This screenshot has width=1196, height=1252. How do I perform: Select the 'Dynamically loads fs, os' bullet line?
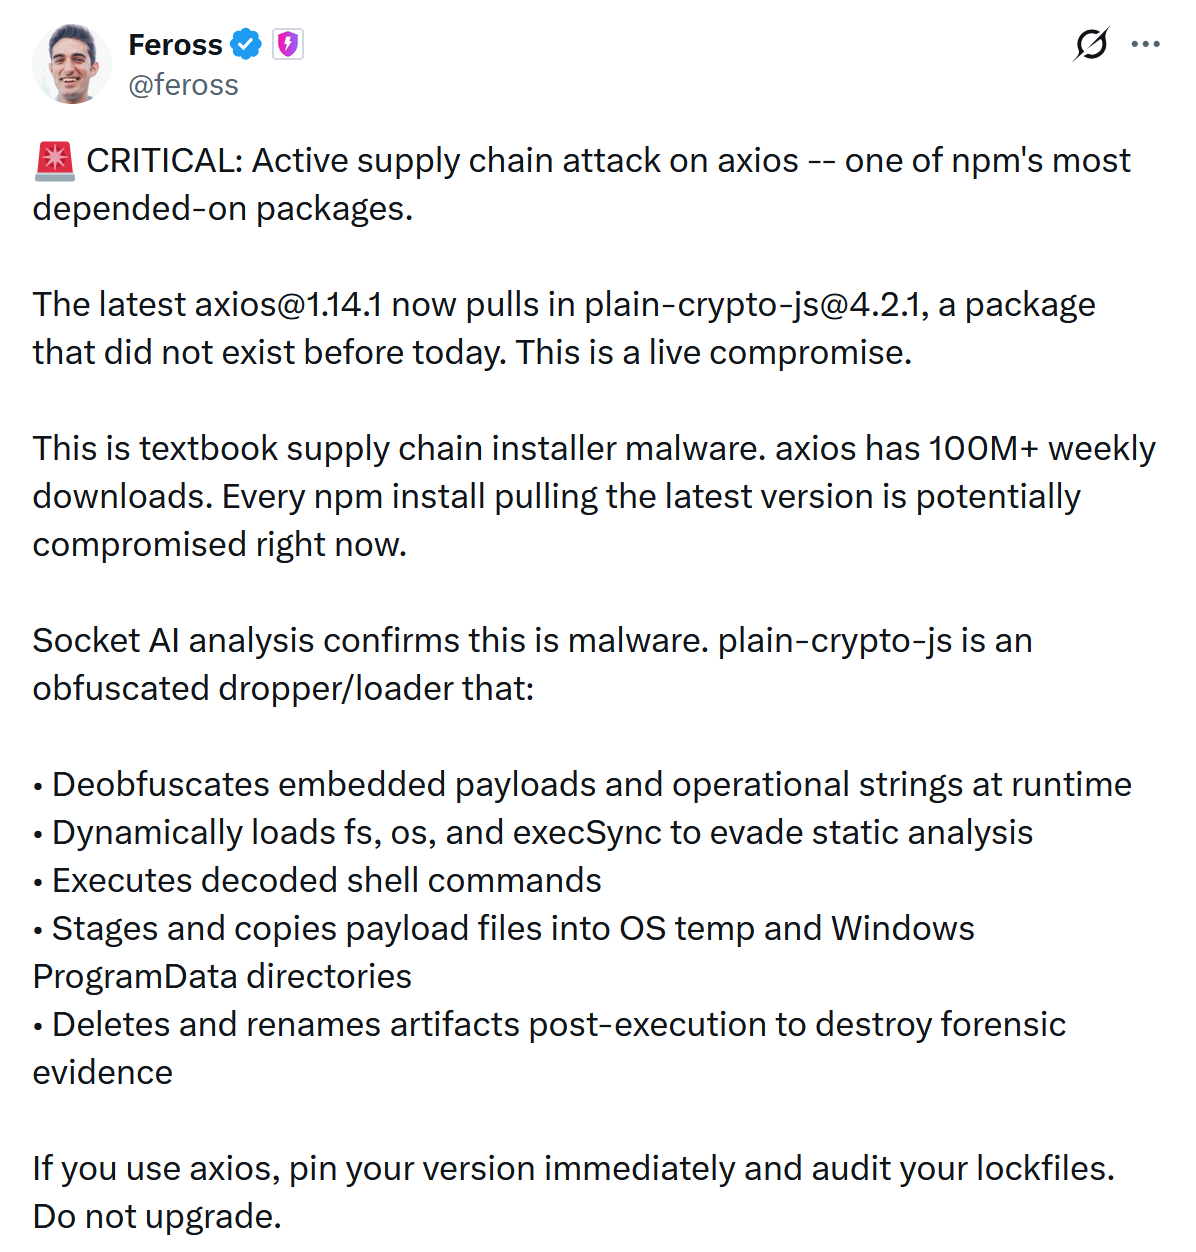(x=541, y=833)
